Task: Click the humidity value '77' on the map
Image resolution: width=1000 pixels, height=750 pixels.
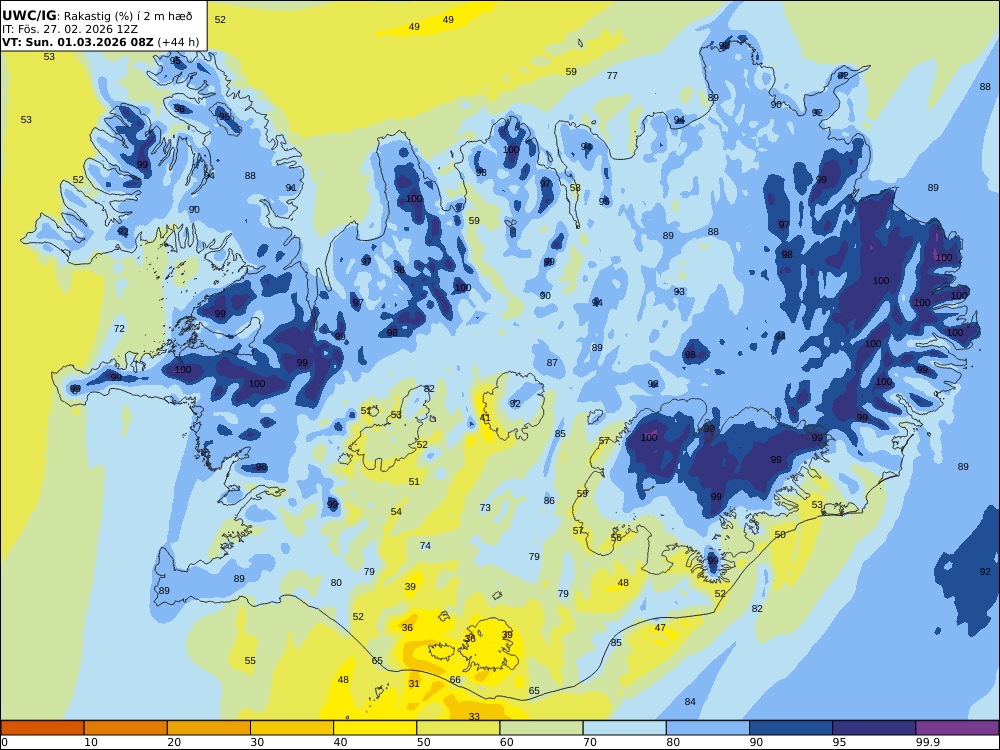Action: click(x=612, y=75)
